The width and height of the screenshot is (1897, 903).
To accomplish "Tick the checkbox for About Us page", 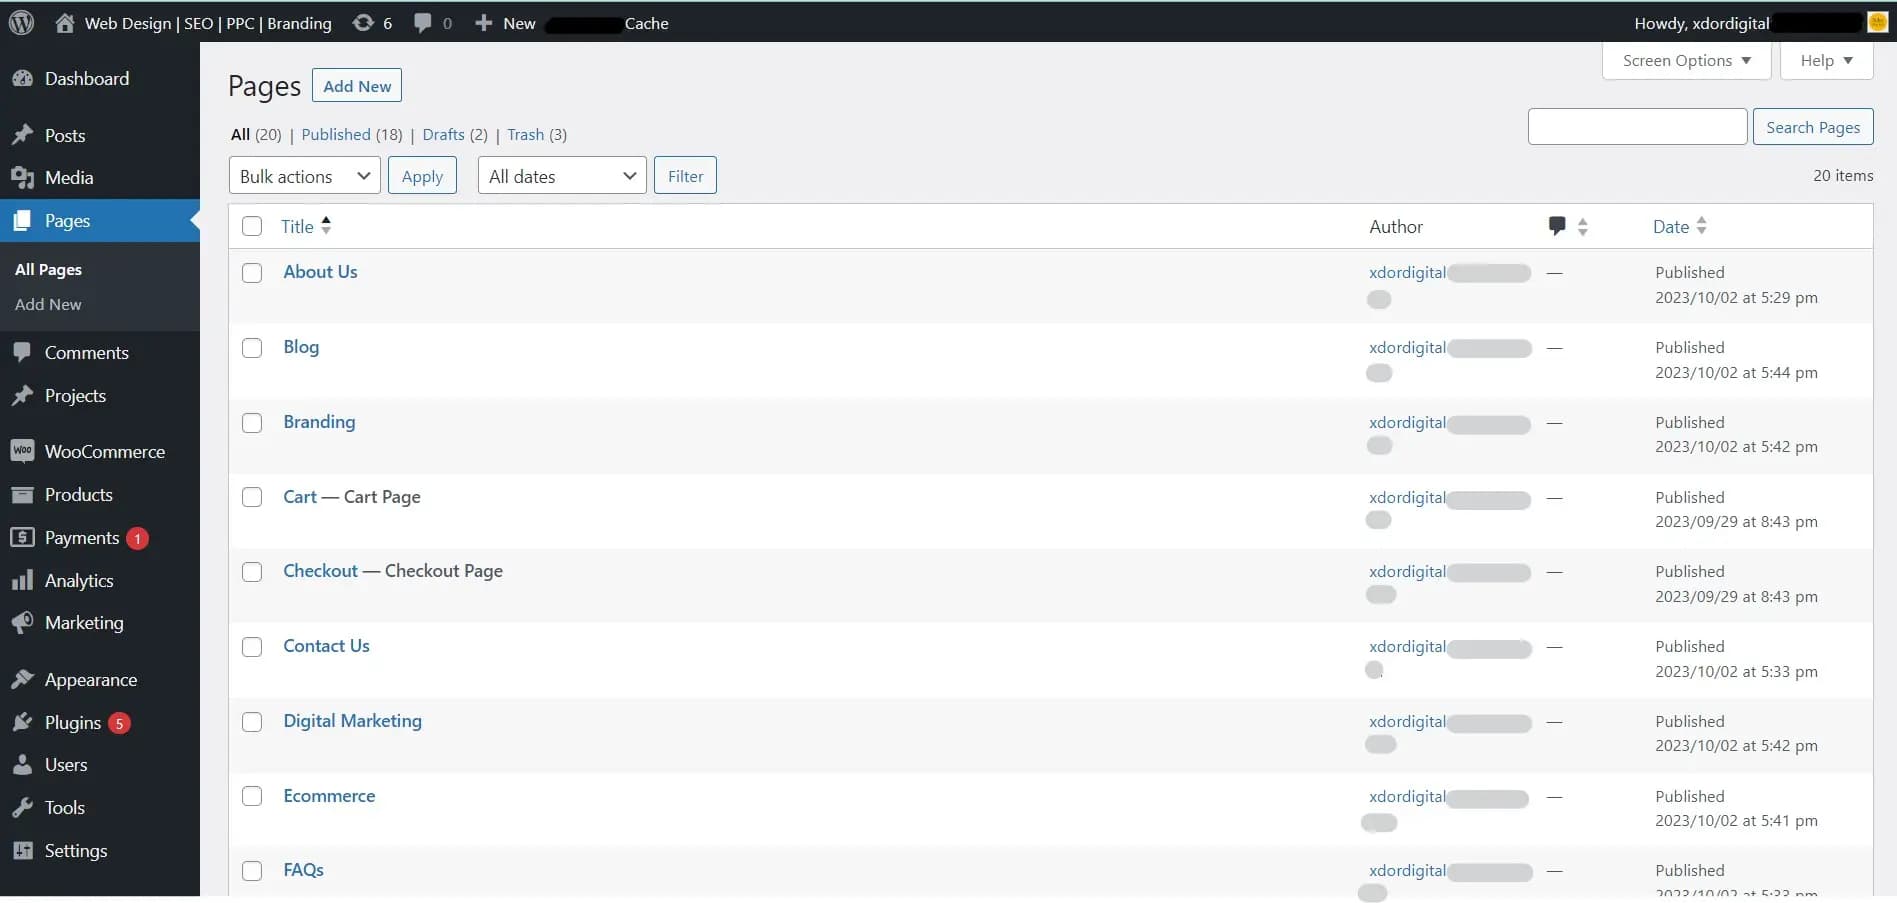I will click(x=252, y=273).
